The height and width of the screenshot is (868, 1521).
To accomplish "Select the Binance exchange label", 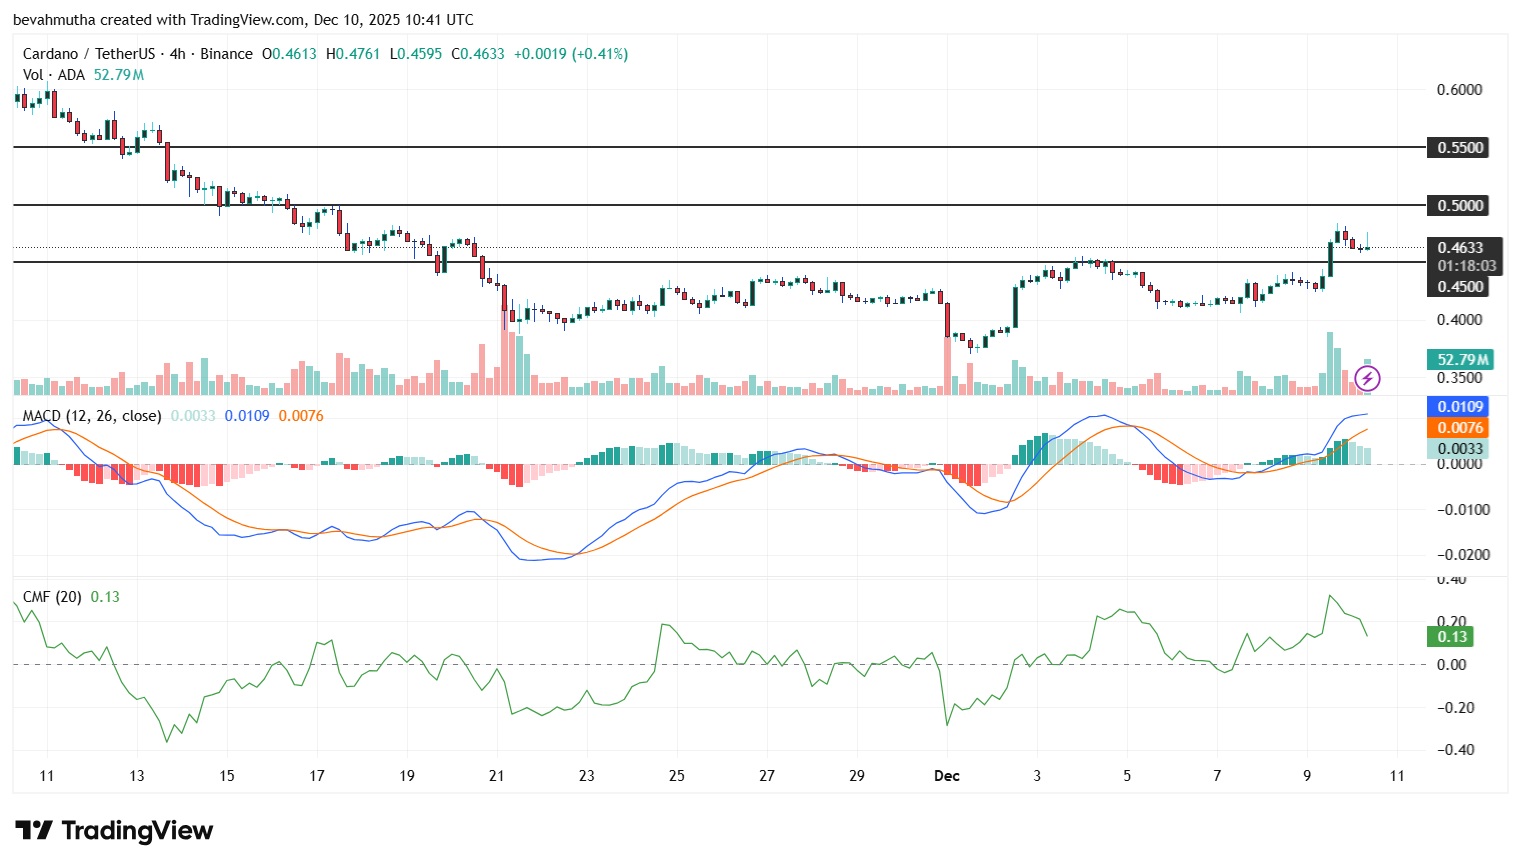I will (226, 54).
